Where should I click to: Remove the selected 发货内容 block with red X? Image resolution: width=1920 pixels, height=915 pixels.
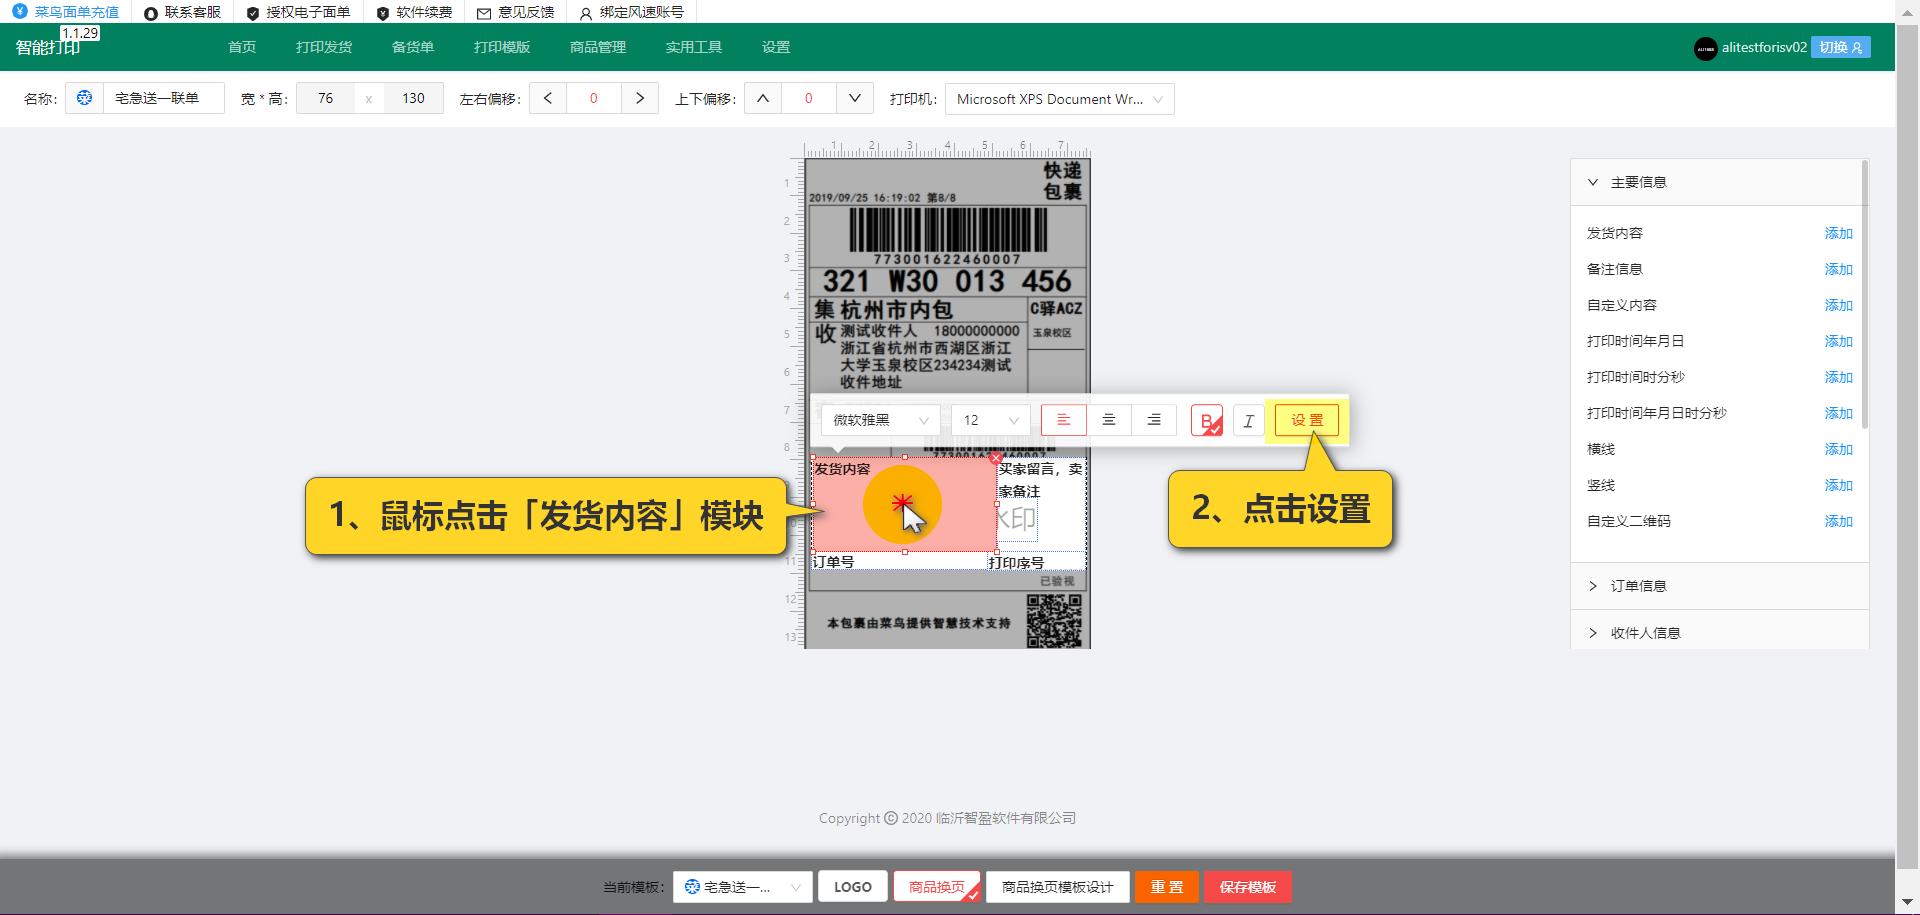tap(996, 459)
